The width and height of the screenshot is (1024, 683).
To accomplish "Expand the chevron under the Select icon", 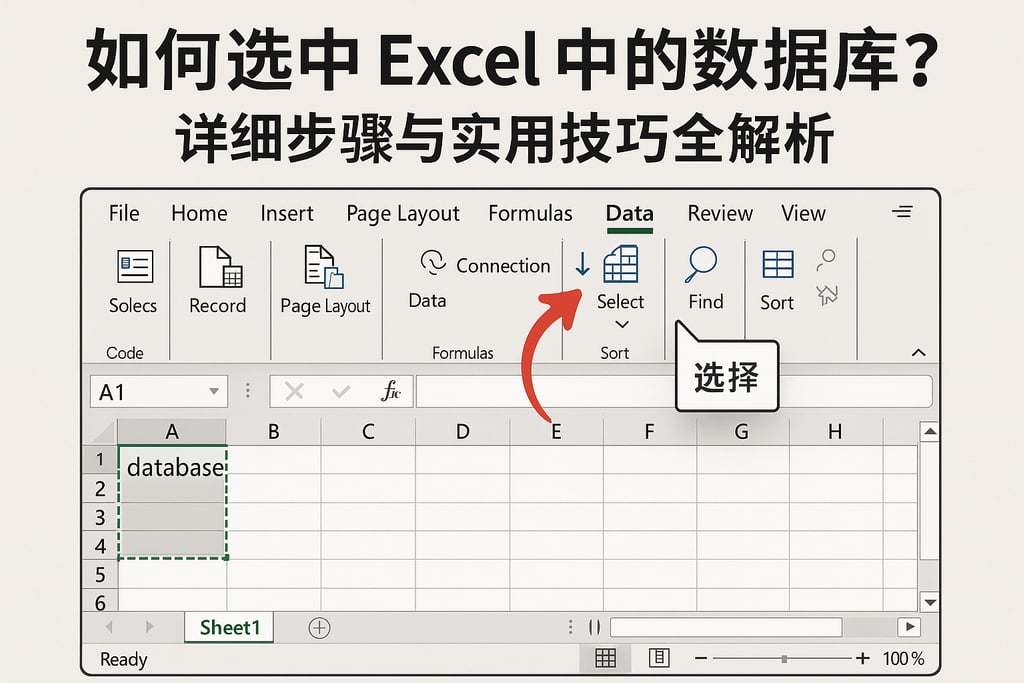I will point(622,324).
